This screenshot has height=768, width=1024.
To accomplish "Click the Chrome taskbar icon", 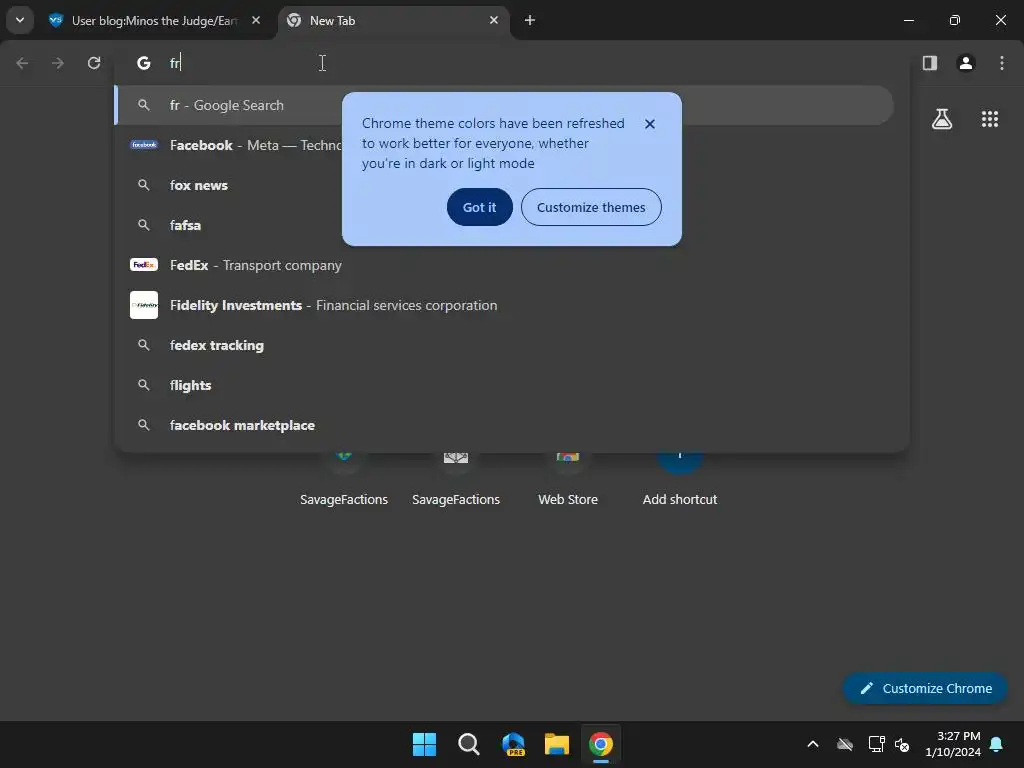I will click(x=601, y=744).
